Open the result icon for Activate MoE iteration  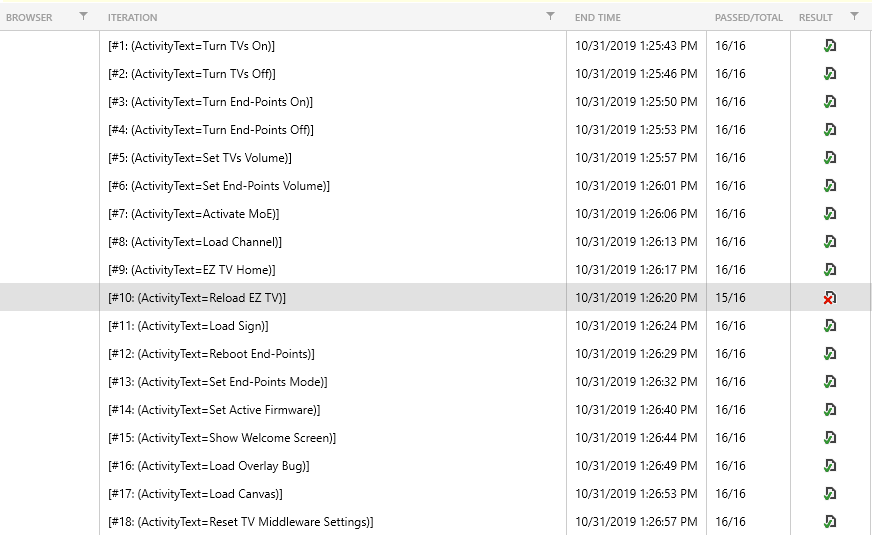click(x=830, y=214)
